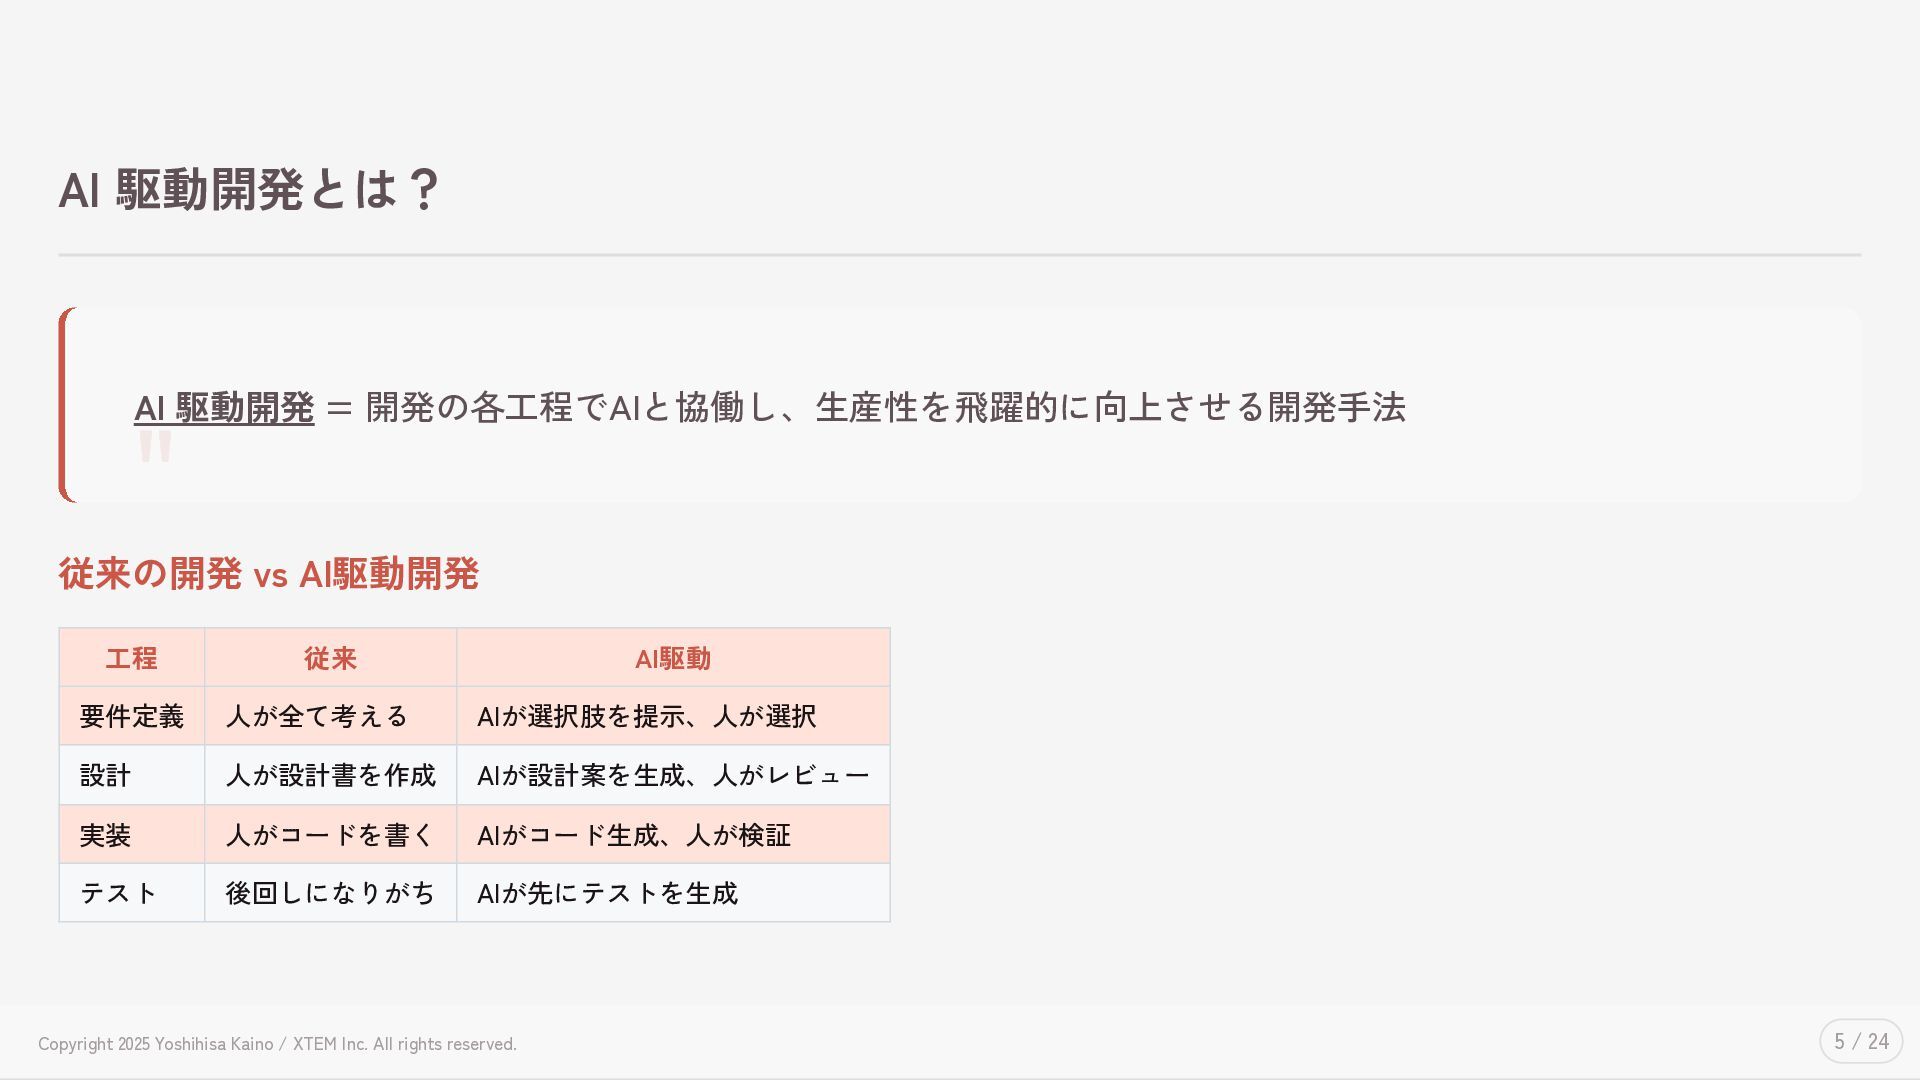The width and height of the screenshot is (1920, 1080).
Task: Click the cell AIが選択肢を提示、人が選択
Action: 646,716
